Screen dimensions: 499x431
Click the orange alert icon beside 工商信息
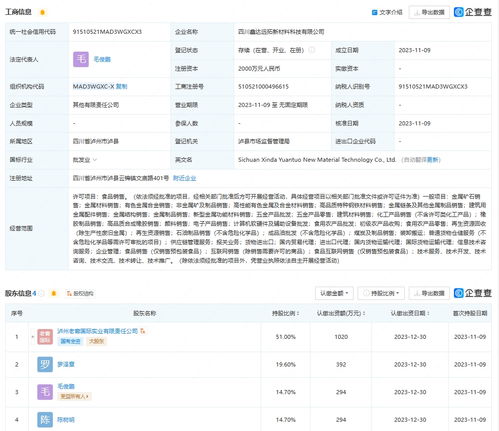pos(42,12)
